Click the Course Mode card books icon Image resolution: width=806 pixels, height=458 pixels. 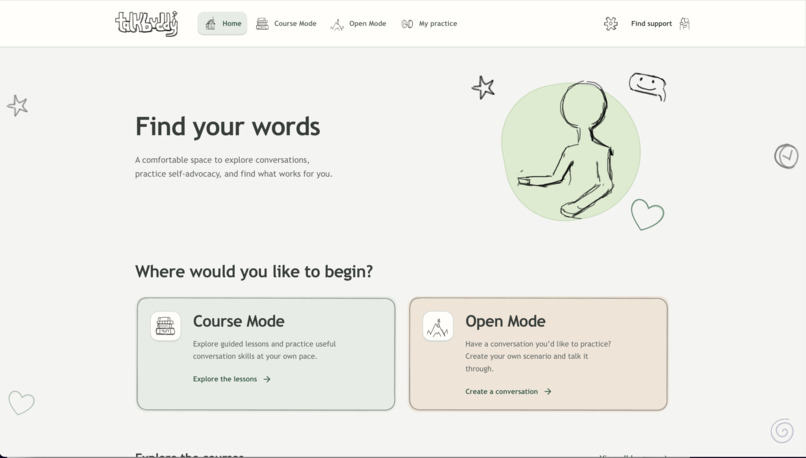(x=166, y=326)
